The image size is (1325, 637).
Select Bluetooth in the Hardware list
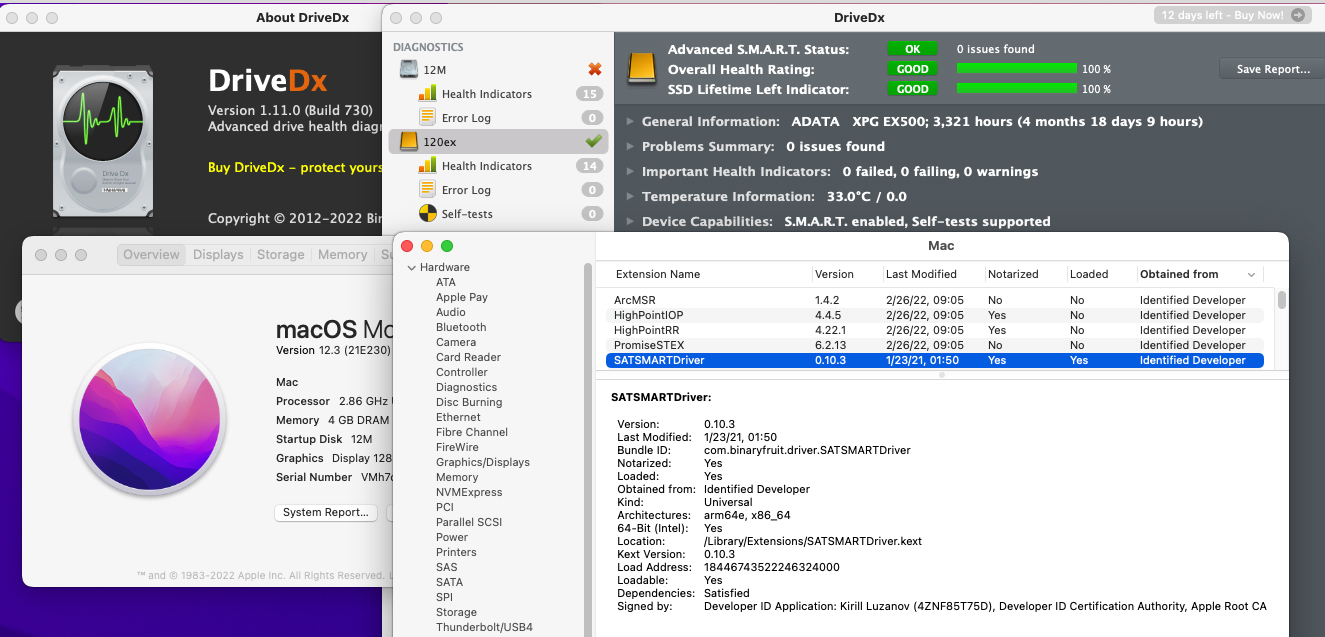tap(461, 327)
